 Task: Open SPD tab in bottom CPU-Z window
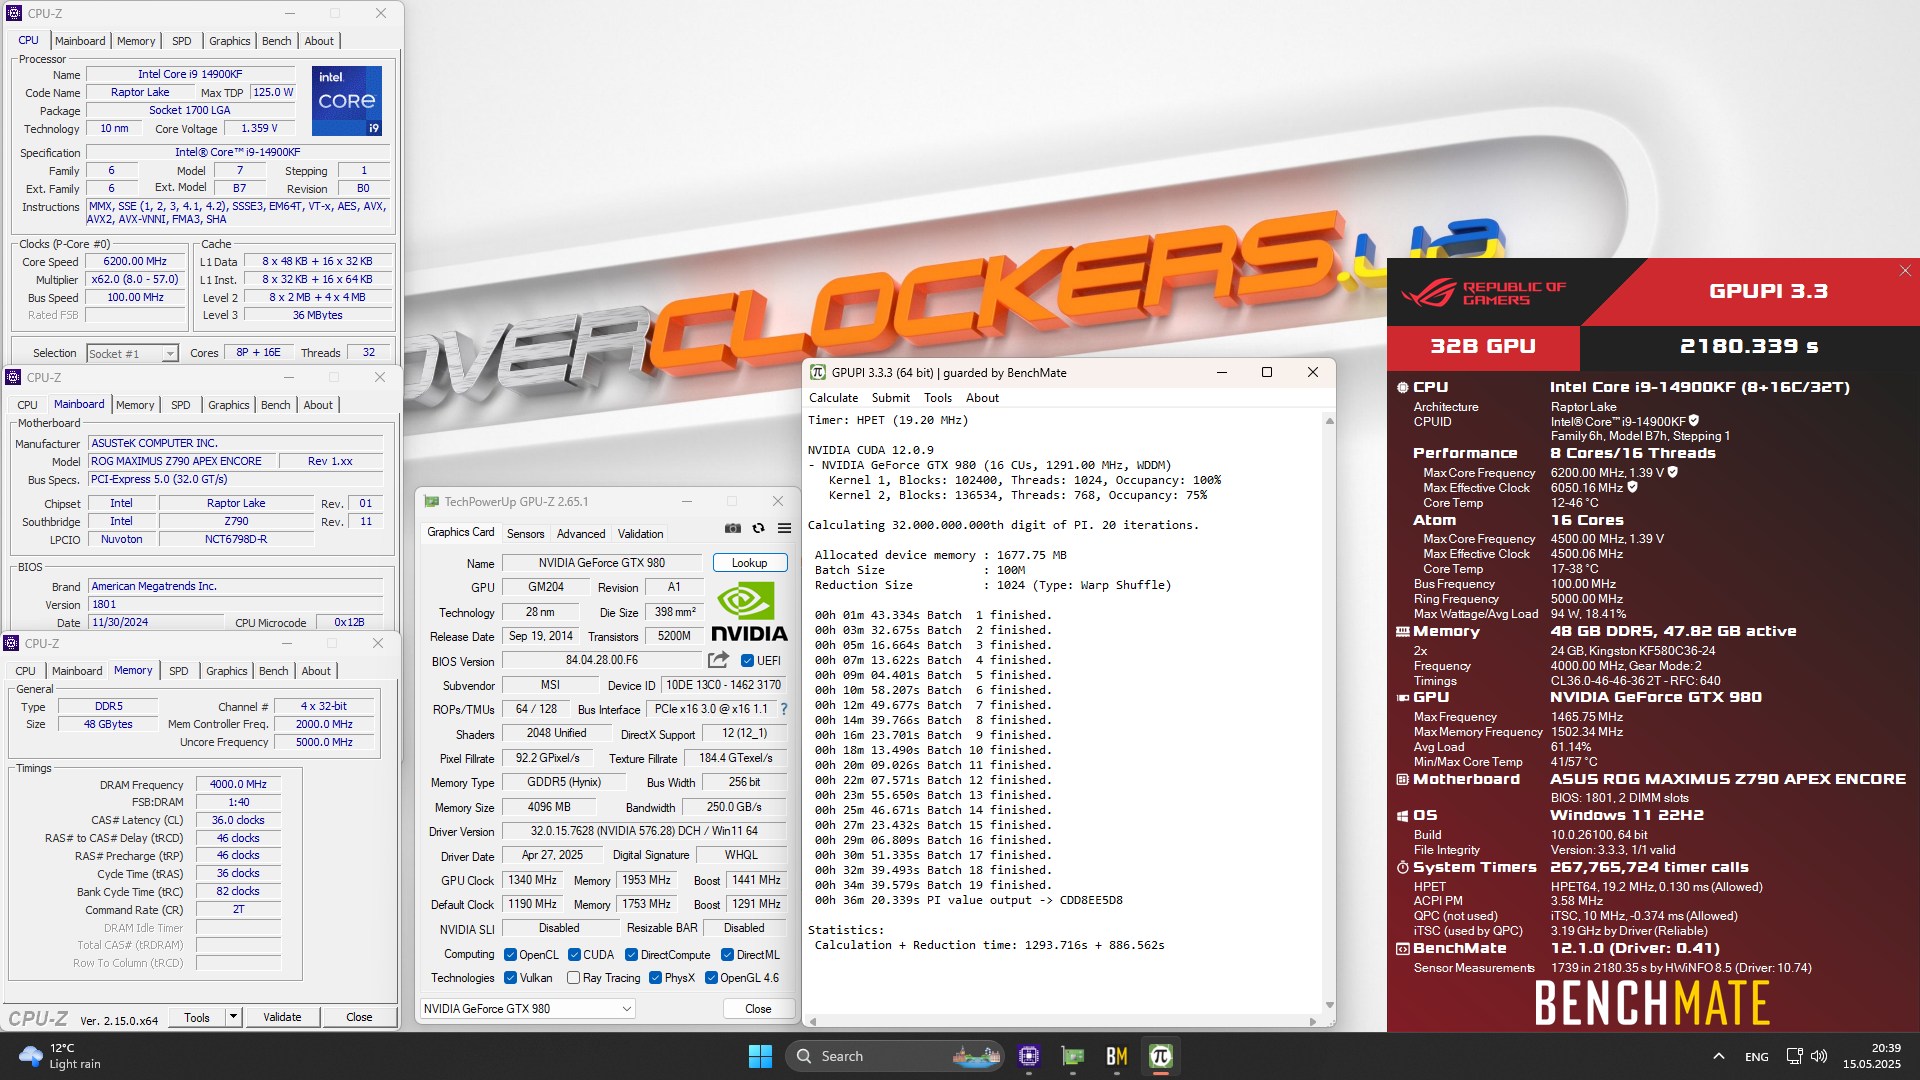coord(178,671)
